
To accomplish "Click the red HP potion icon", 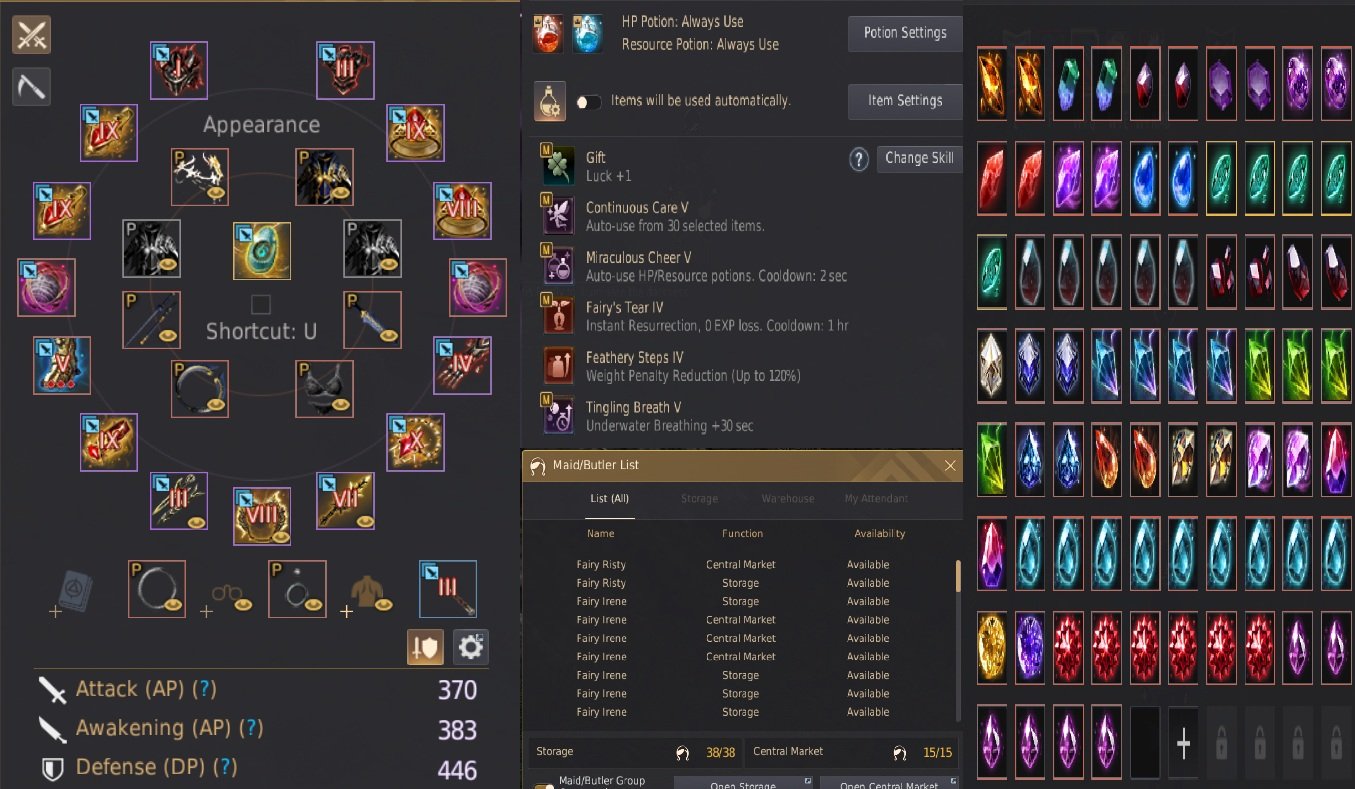I will [548, 33].
